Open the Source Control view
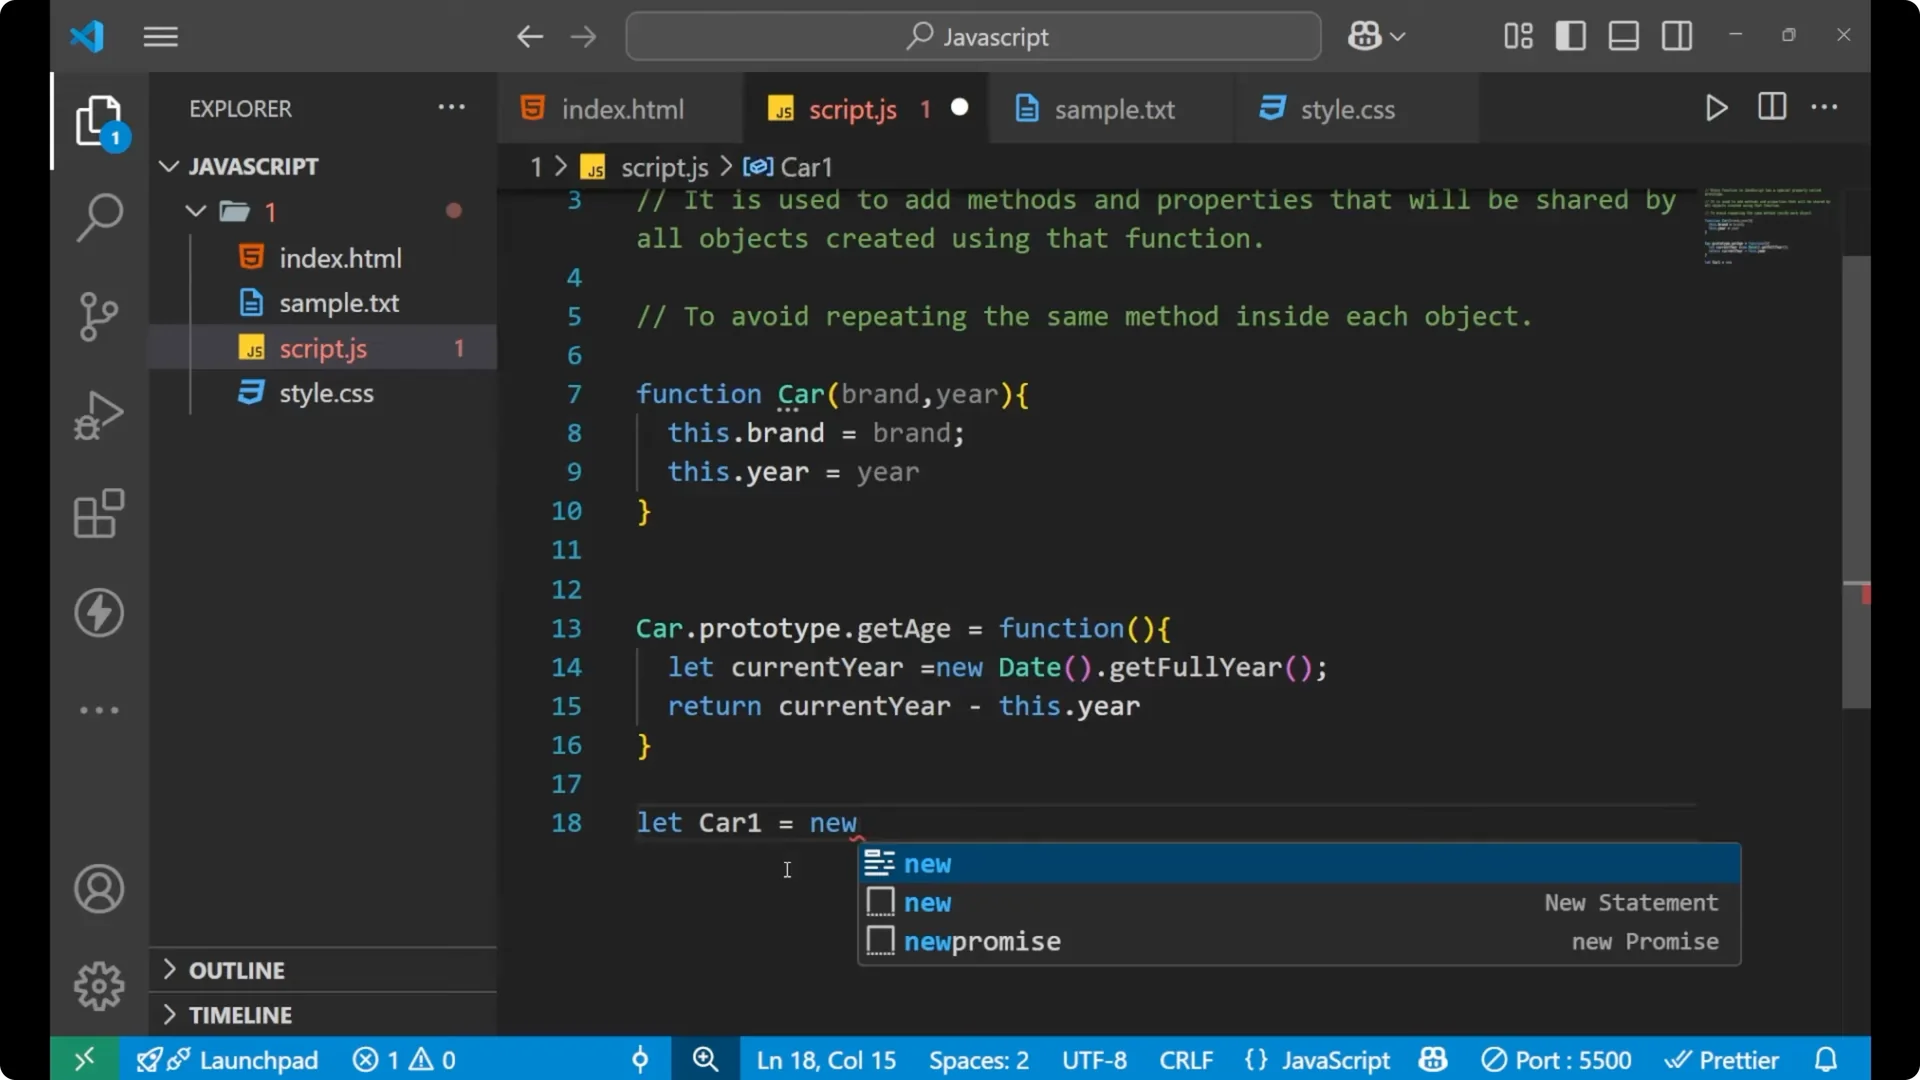The image size is (1920, 1080). point(98,316)
